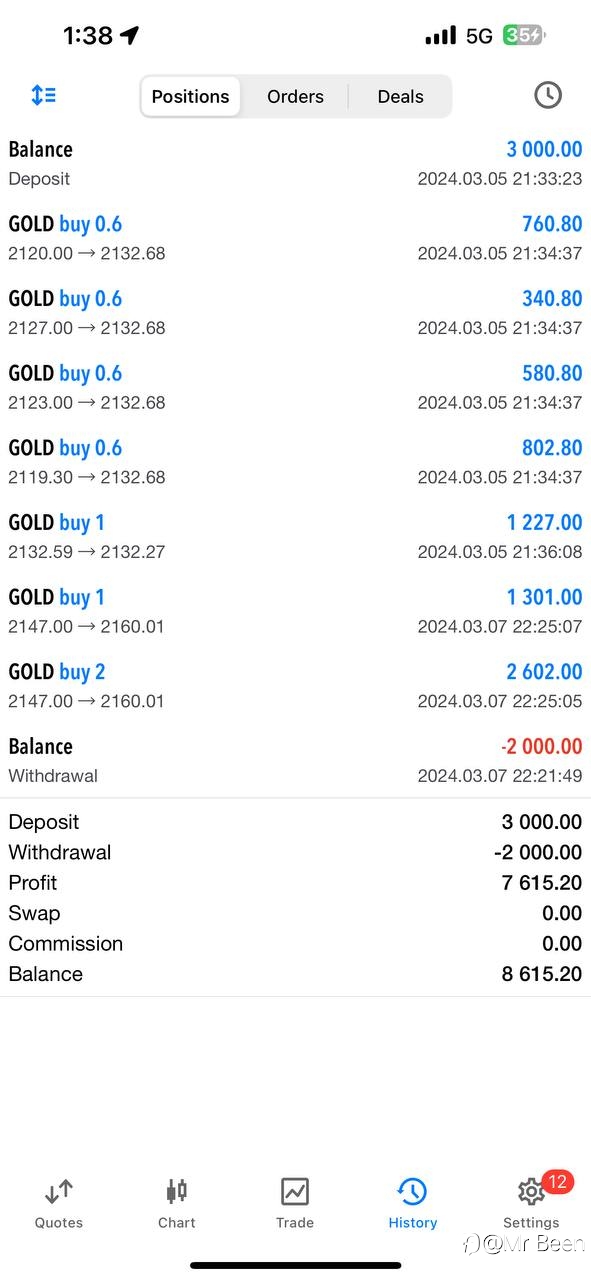The height and width of the screenshot is (1280, 591).
Task: Open the Chart candlestick icon
Action: [x=177, y=1191]
